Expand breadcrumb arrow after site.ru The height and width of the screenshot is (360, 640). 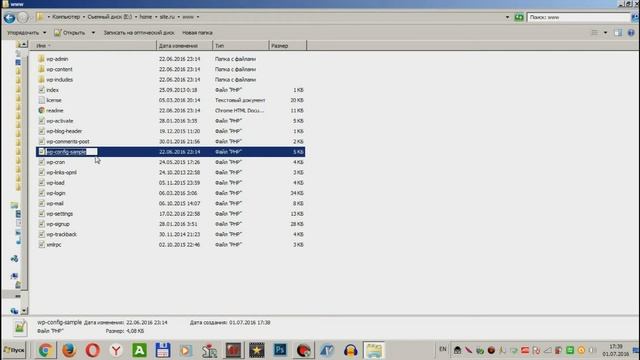pyautogui.click(x=178, y=17)
